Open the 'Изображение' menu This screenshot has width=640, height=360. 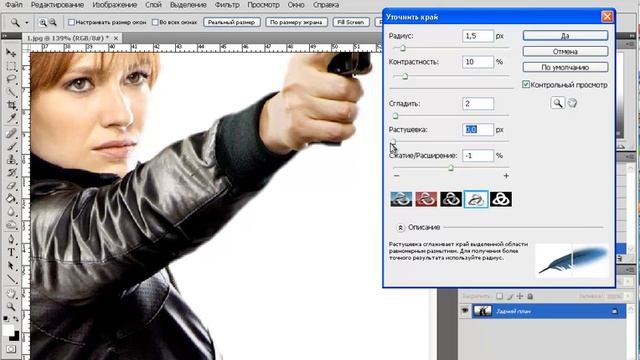[114, 5]
